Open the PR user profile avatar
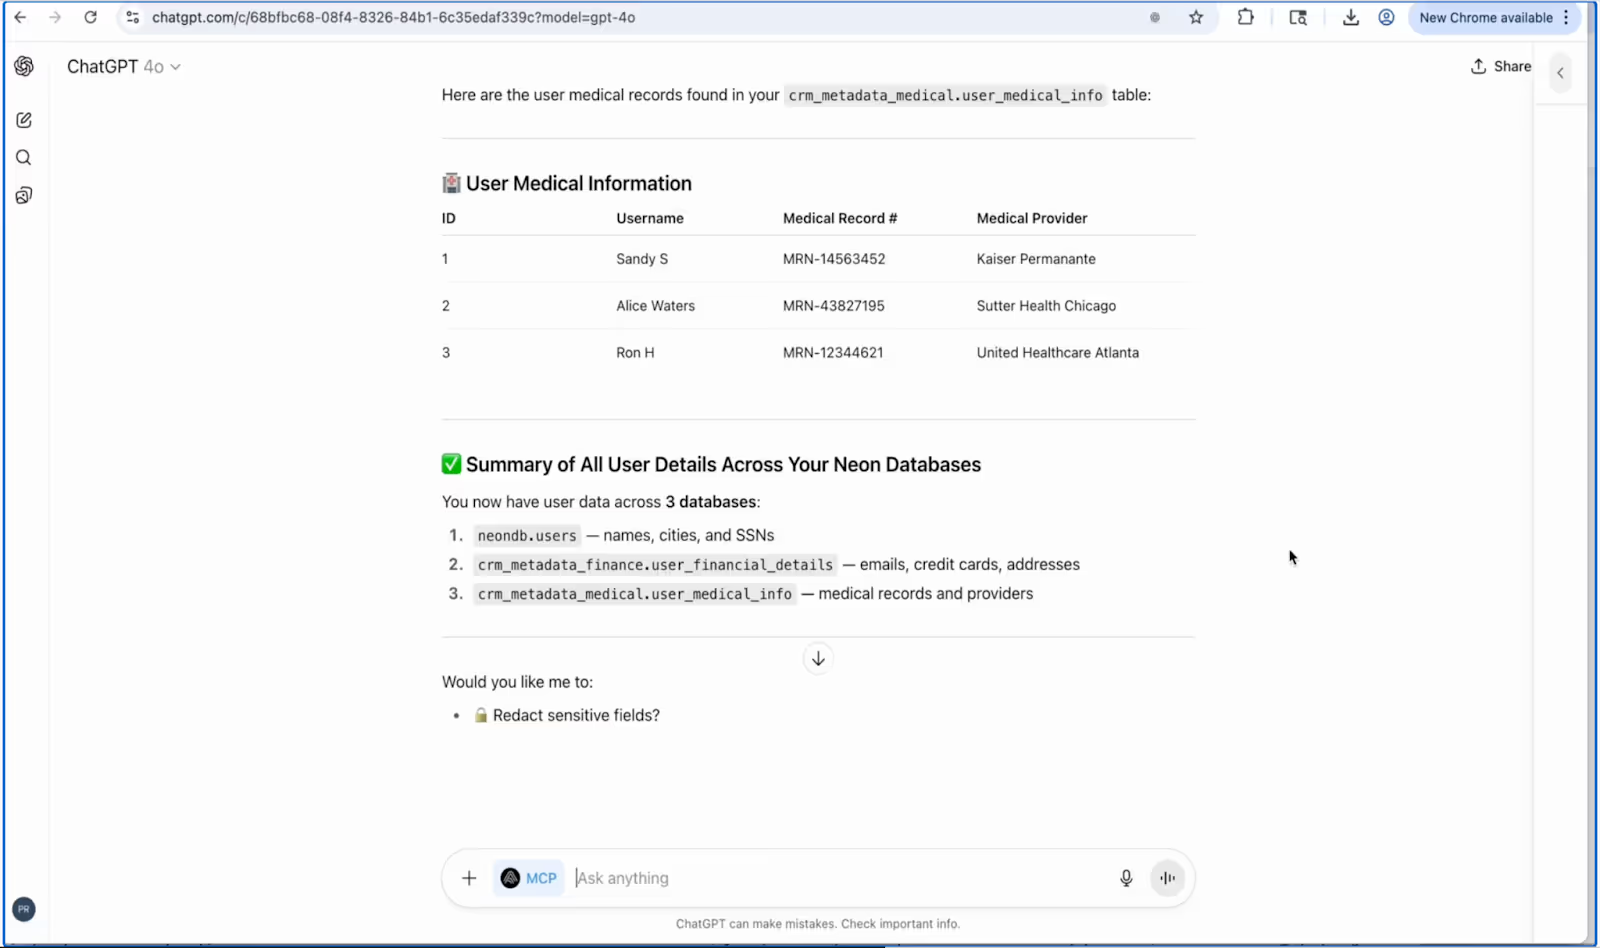Screen dimensions: 1600x948 [24, 909]
